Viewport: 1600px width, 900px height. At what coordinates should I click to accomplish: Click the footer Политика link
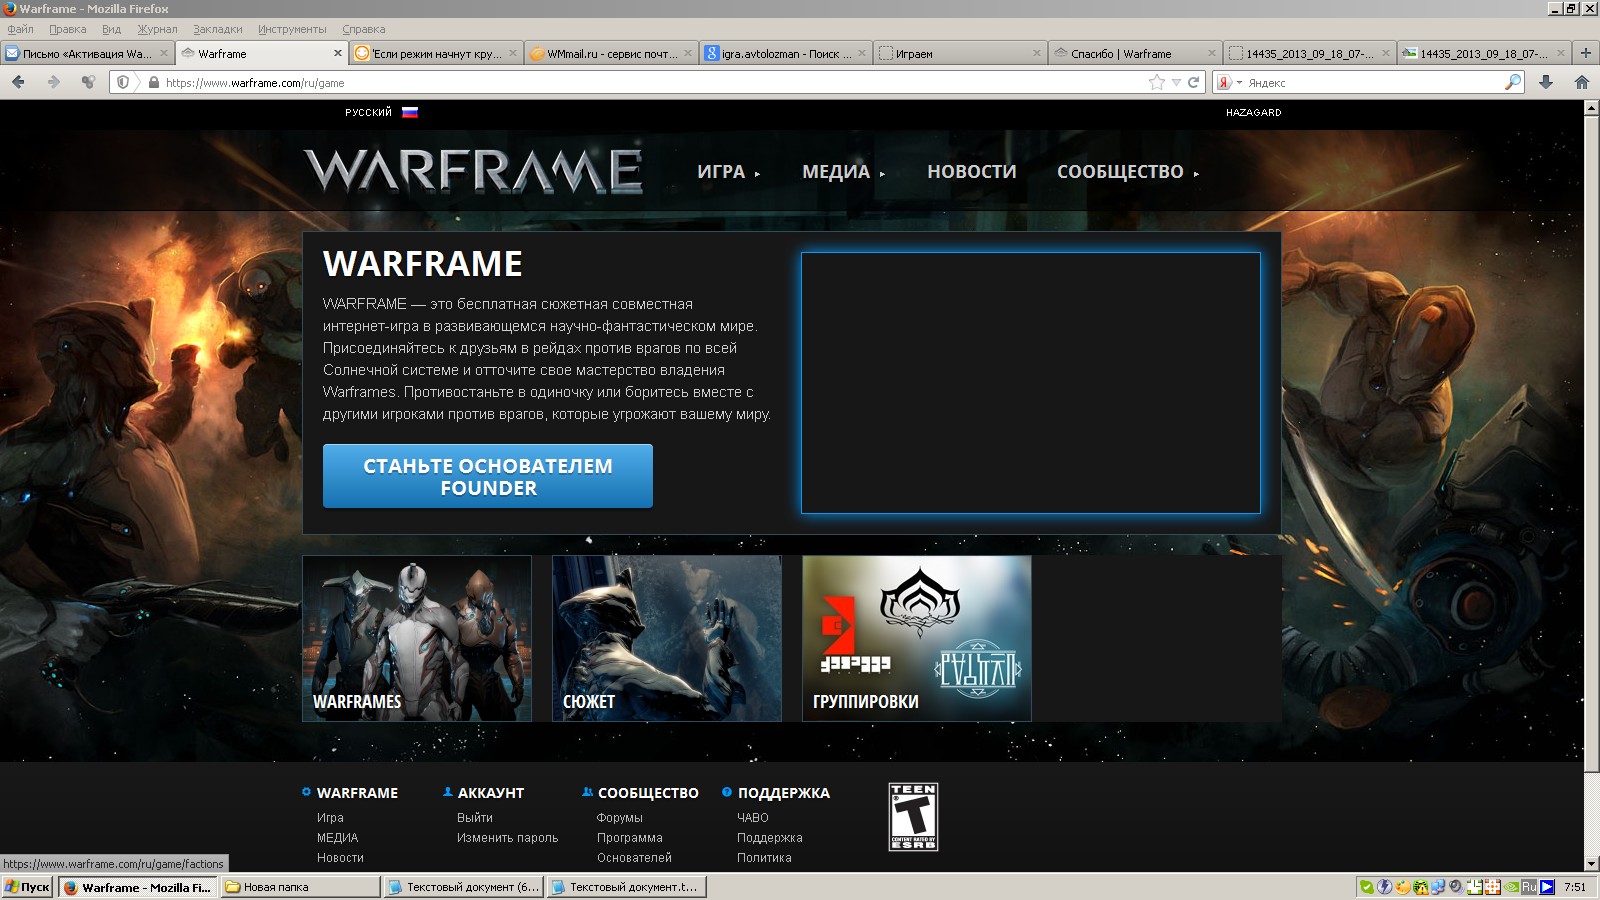(764, 858)
